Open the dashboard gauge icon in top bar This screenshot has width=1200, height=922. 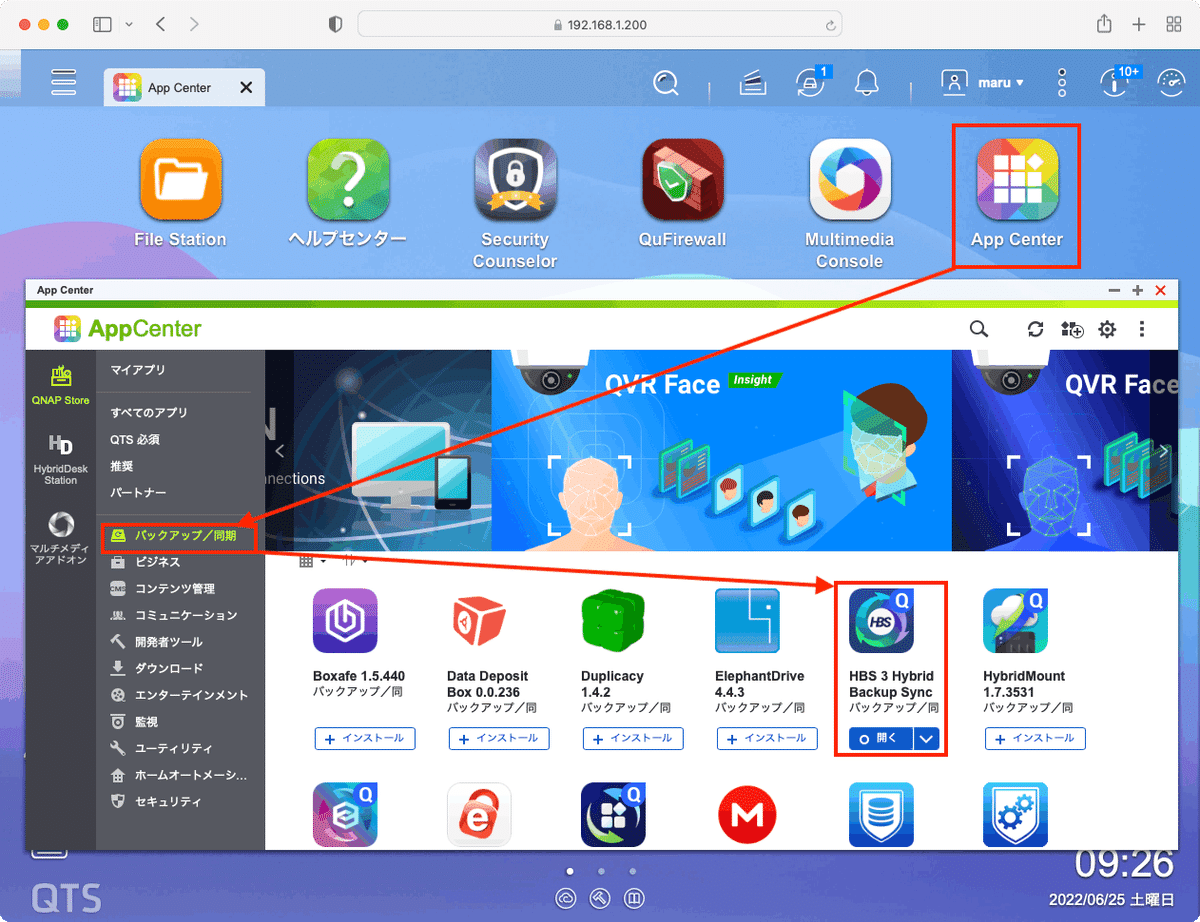pyautogui.click(x=1169, y=83)
